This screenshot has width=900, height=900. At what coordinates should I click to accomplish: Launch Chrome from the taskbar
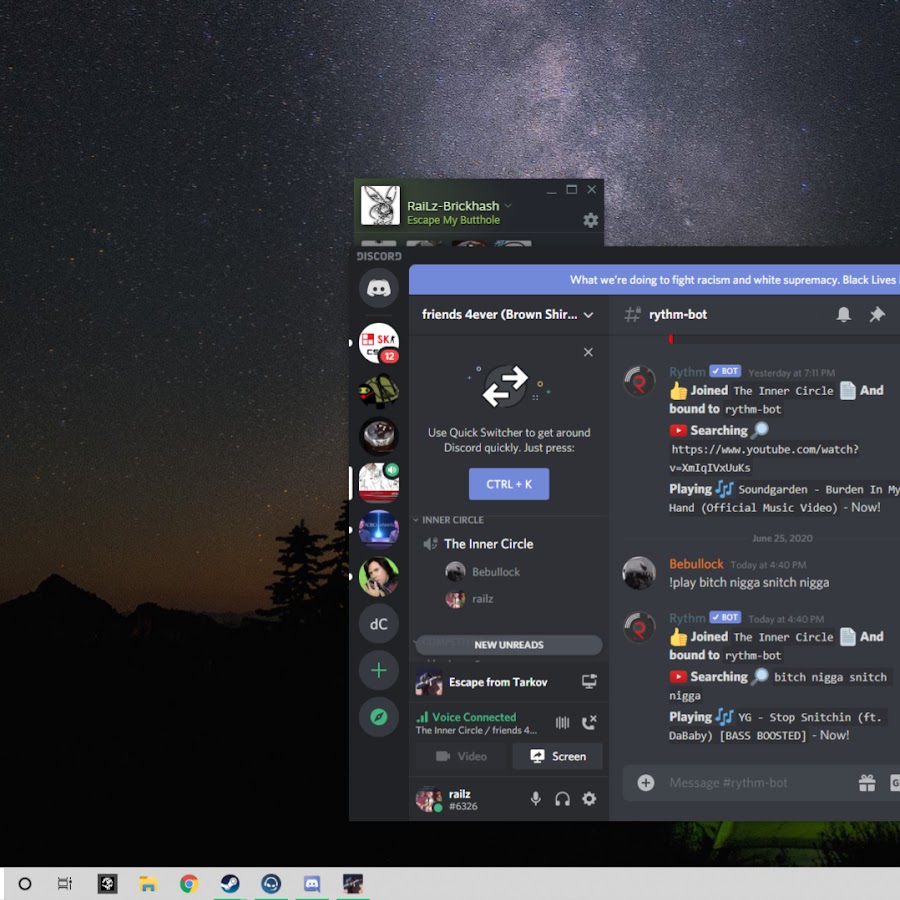click(x=189, y=883)
